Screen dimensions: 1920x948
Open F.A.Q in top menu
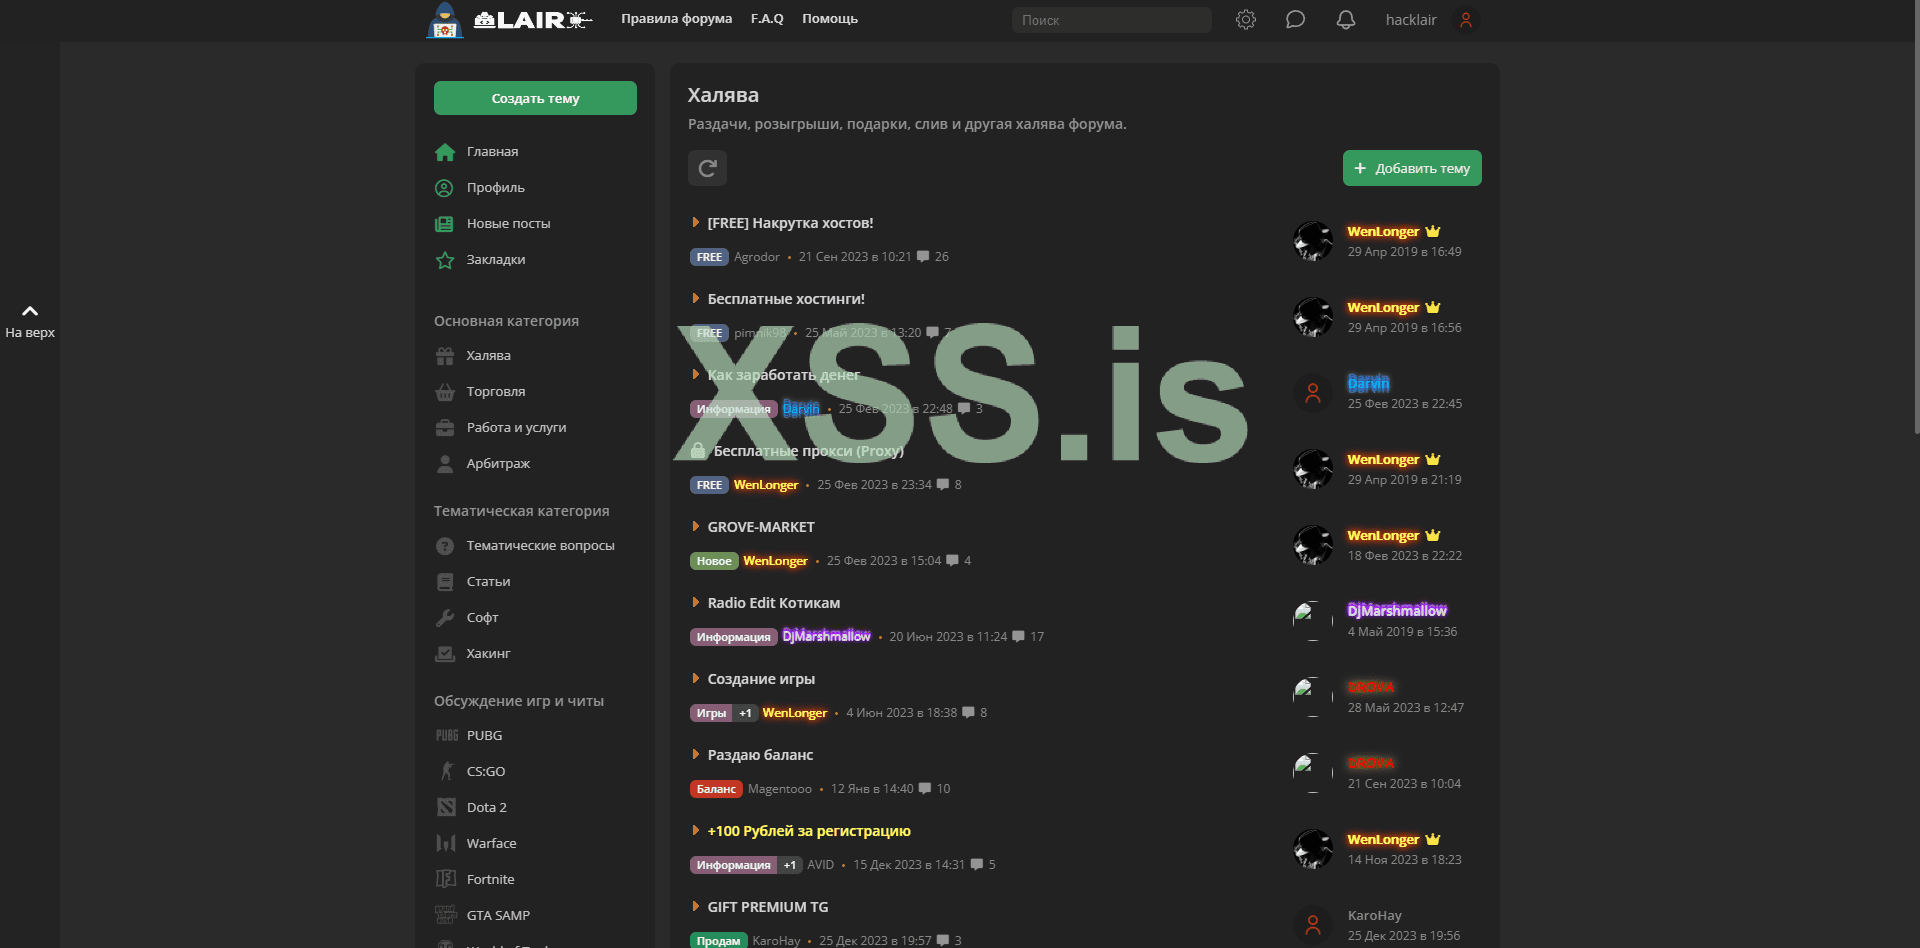[767, 19]
